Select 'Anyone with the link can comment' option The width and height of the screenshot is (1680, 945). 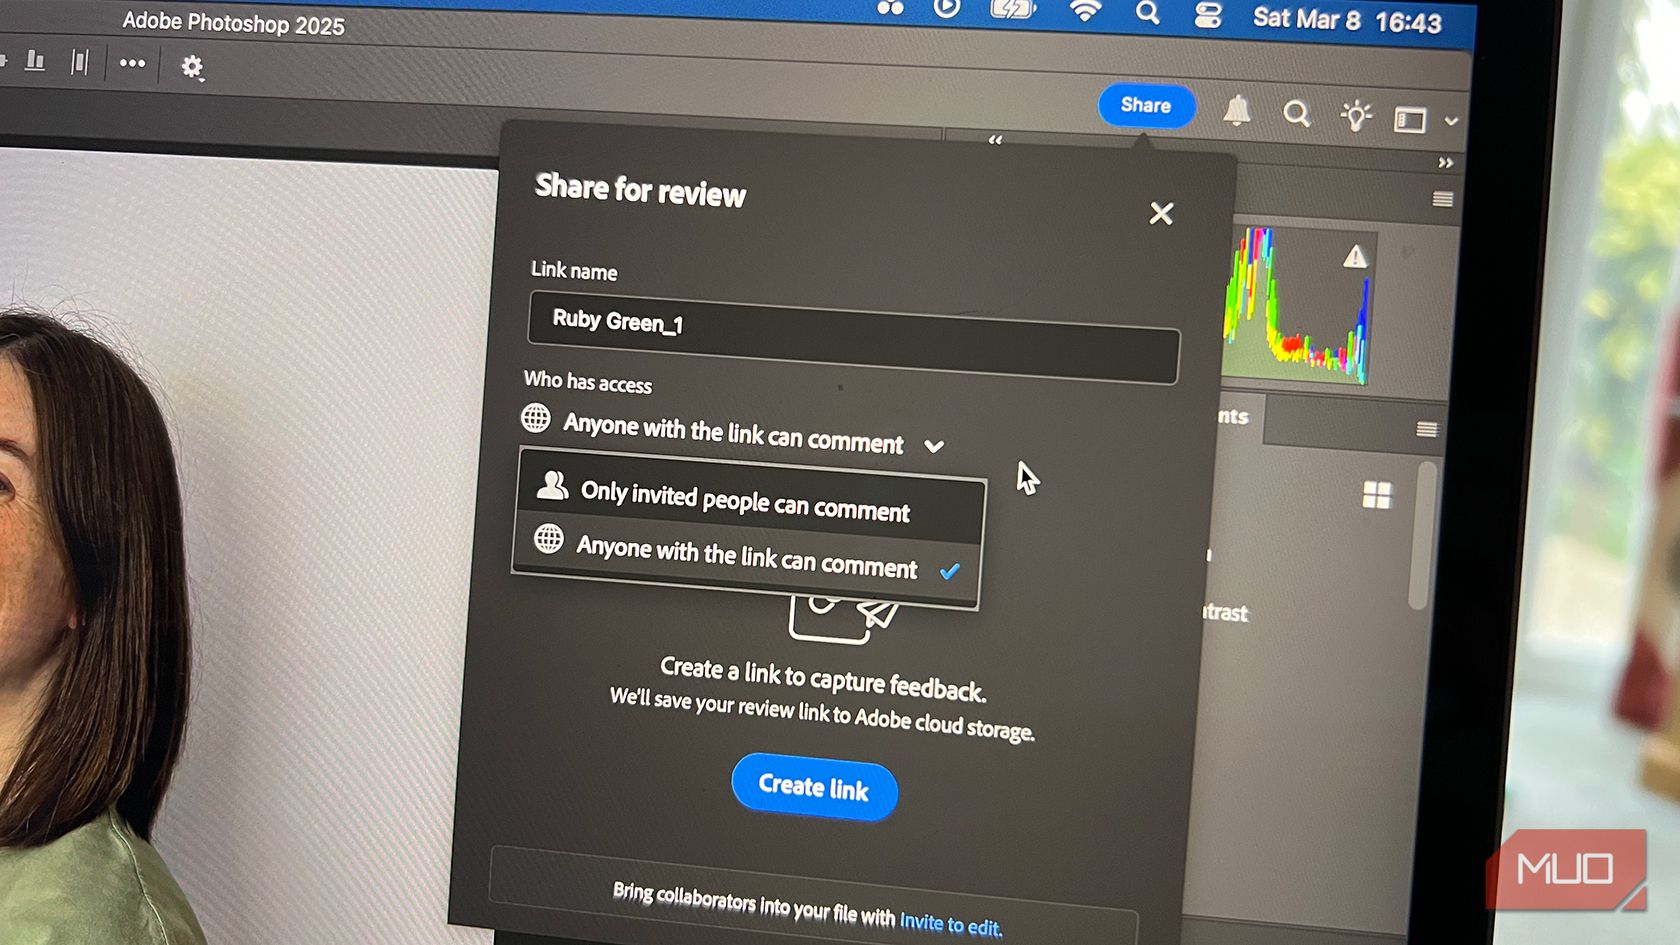pos(747,555)
